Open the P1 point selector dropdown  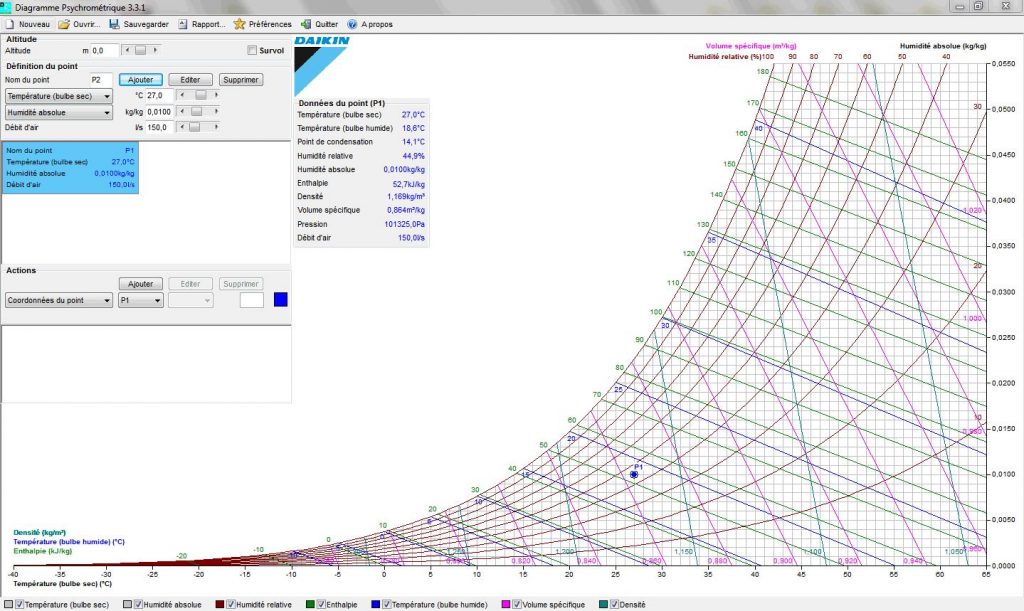pyautogui.click(x=140, y=300)
